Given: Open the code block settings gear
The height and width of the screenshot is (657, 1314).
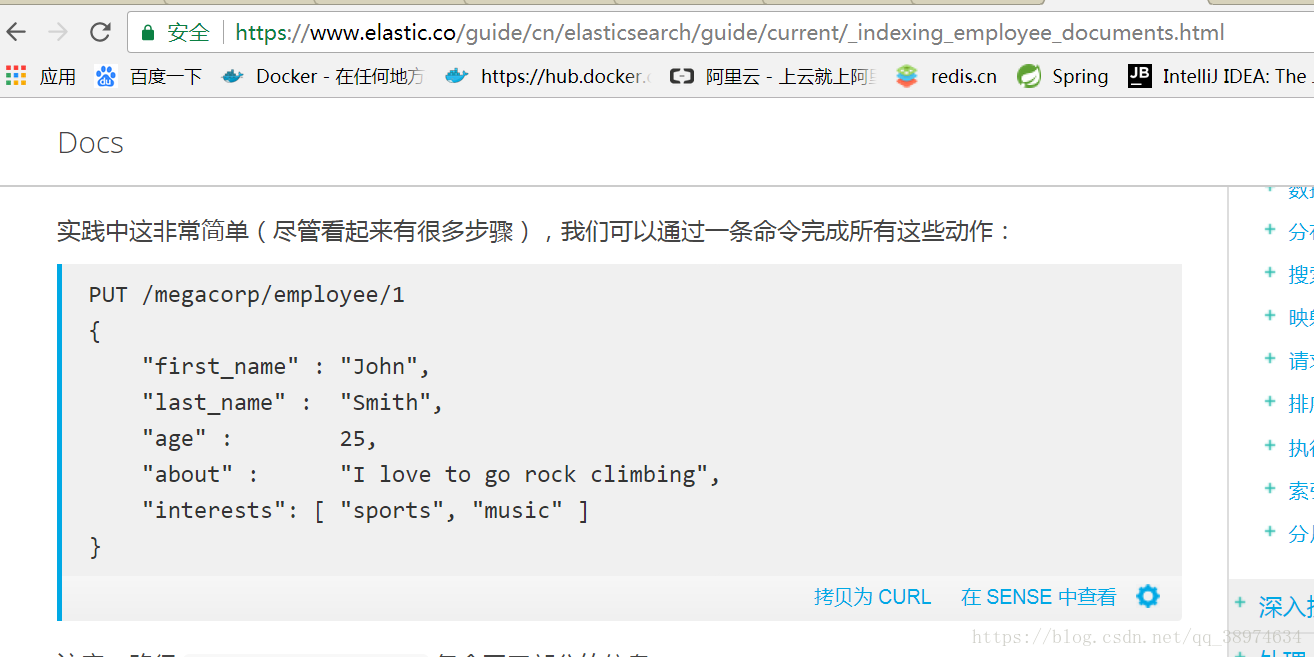Looking at the screenshot, I should 1148,597.
